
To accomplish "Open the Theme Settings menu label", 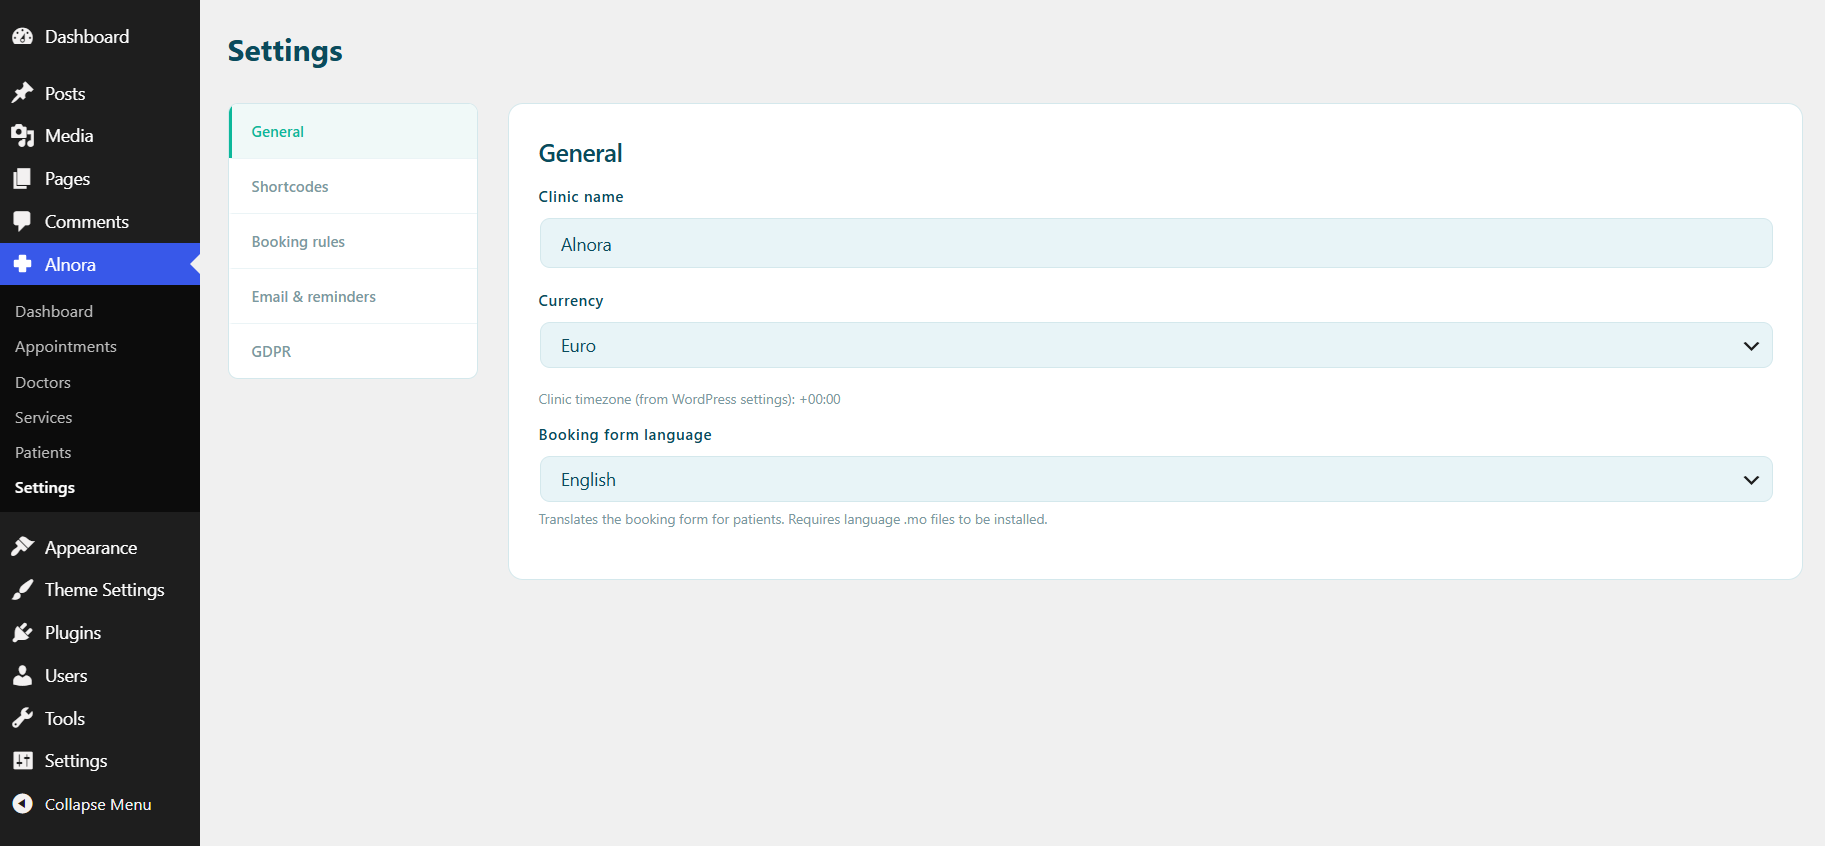I will click(x=105, y=590).
